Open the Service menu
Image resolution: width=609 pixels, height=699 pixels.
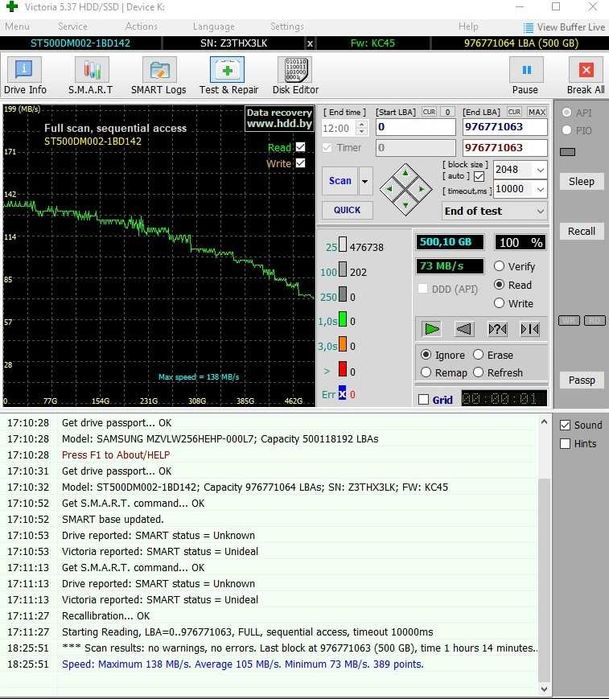point(72,26)
